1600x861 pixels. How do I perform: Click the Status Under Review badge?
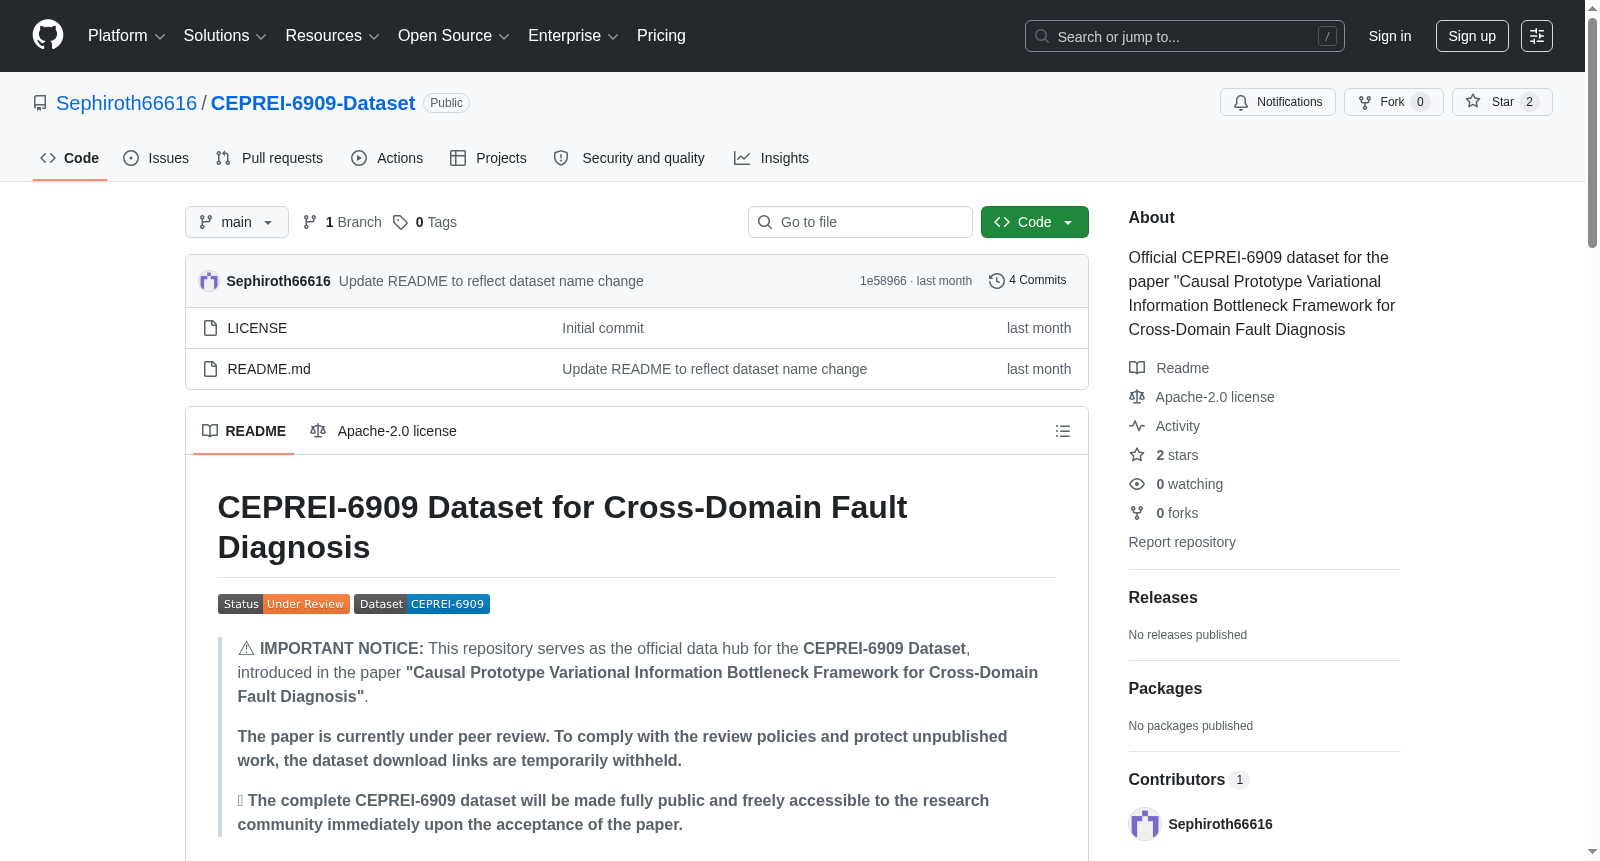pyautogui.click(x=284, y=604)
